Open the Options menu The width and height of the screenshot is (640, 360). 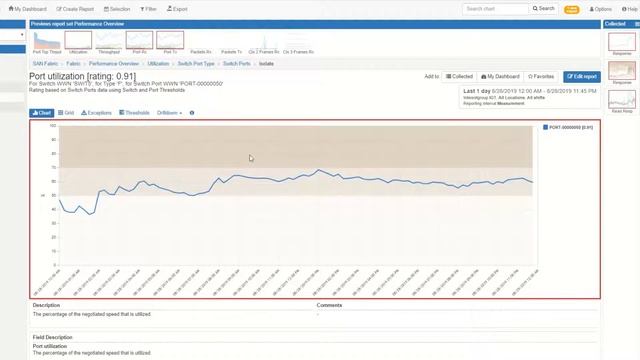pos(600,9)
